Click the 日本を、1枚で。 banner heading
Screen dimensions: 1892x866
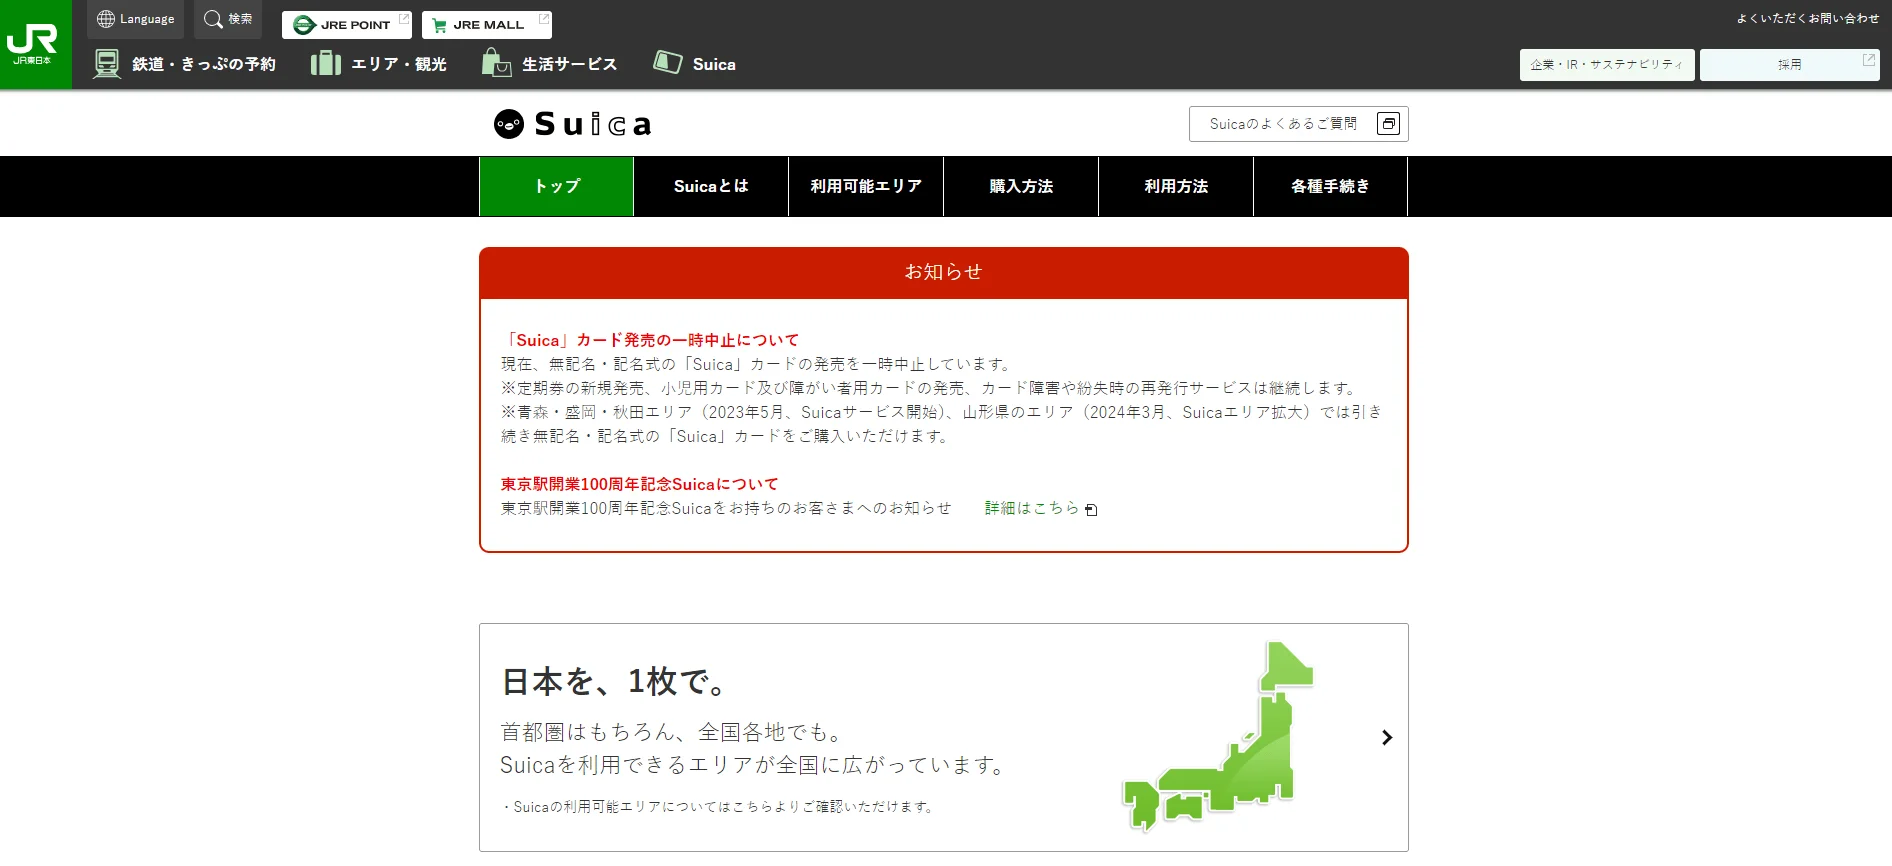point(614,682)
